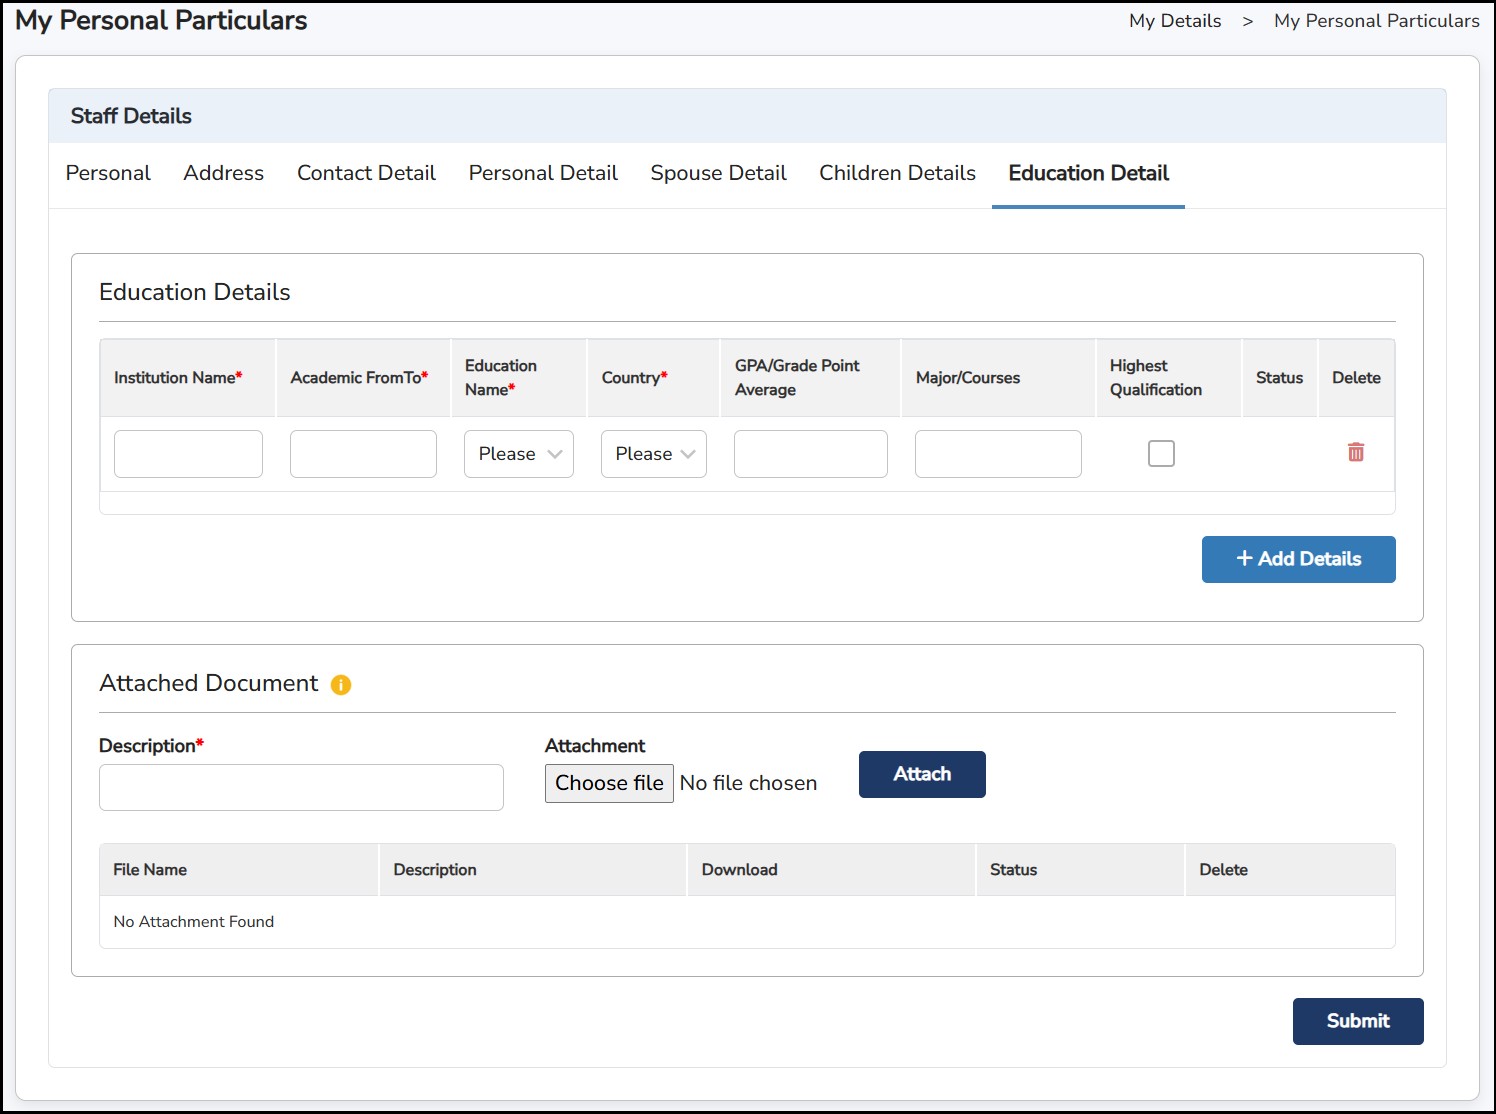Switch to the Personal tab
Viewport: 1496px width, 1114px height.
coord(108,173)
